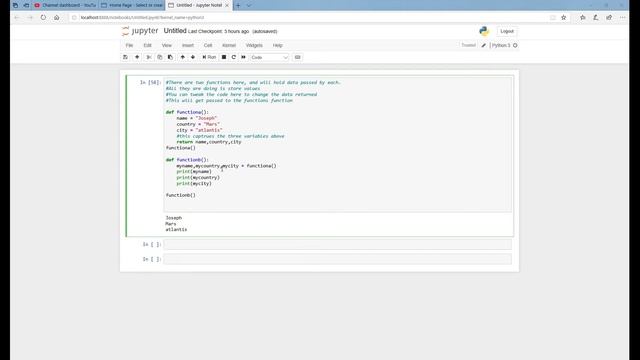Click the localhost address bar

point(308,18)
